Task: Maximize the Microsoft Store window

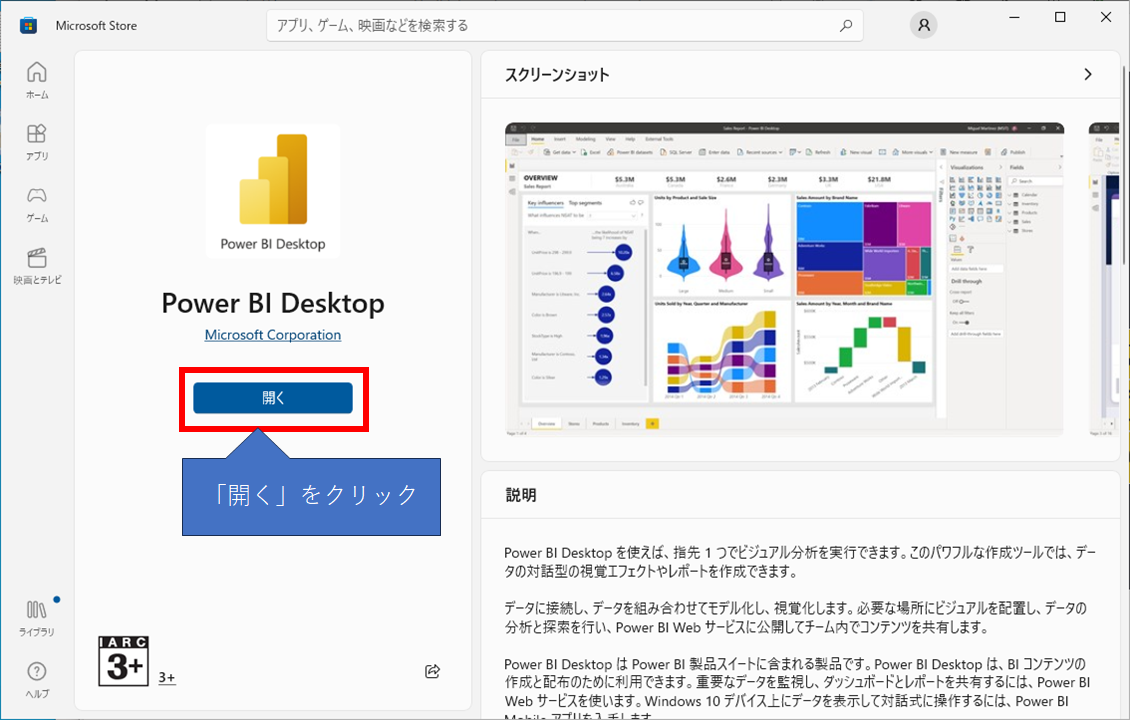Action: click(x=1060, y=17)
